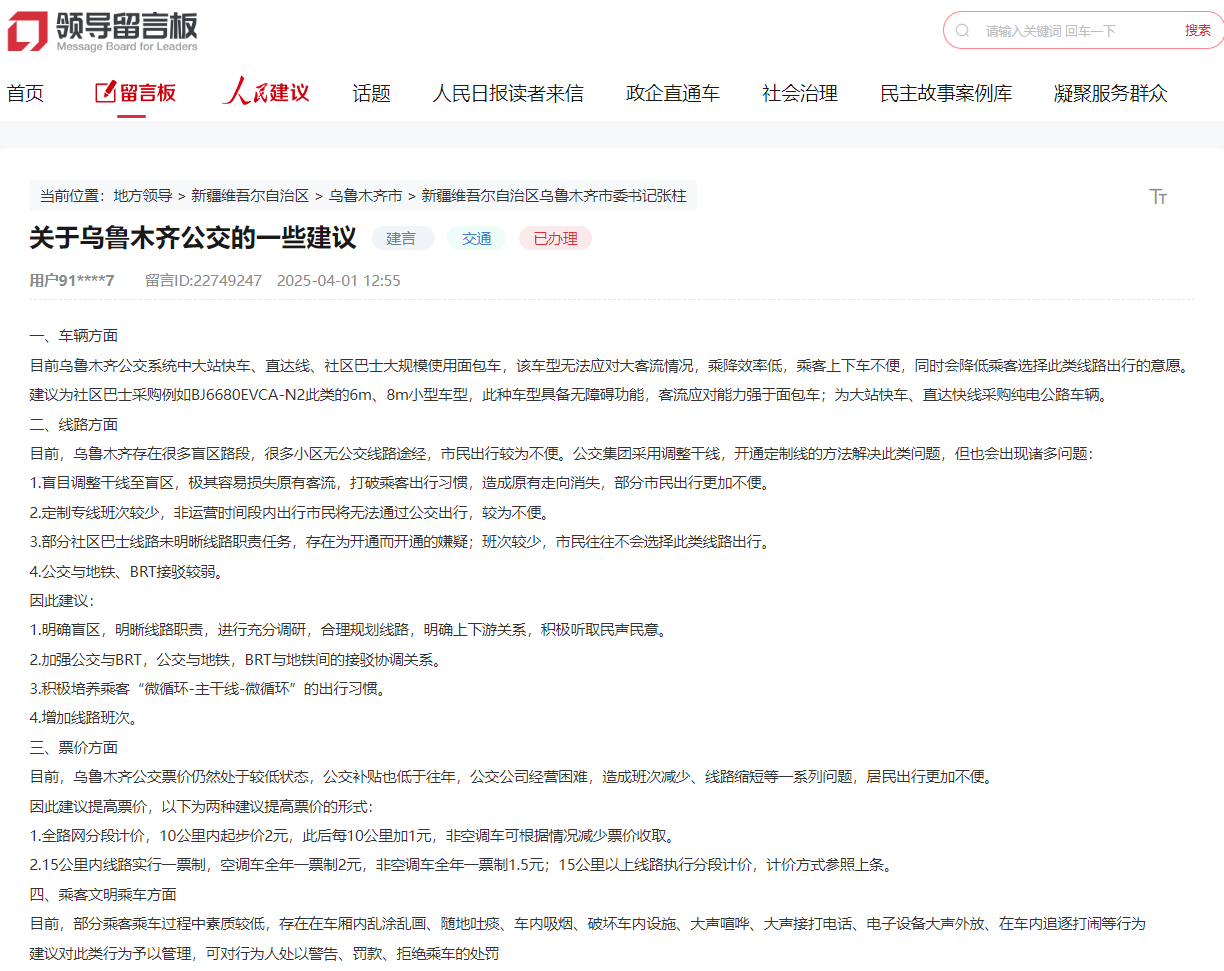The height and width of the screenshot is (971, 1224).
Task: Navigate to 政企直通车
Action: pyautogui.click(x=672, y=94)
